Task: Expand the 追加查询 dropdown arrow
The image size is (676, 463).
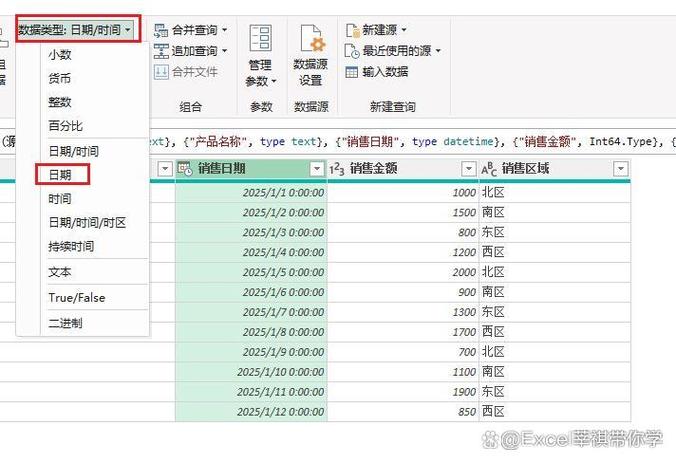Action: point(224,51)
